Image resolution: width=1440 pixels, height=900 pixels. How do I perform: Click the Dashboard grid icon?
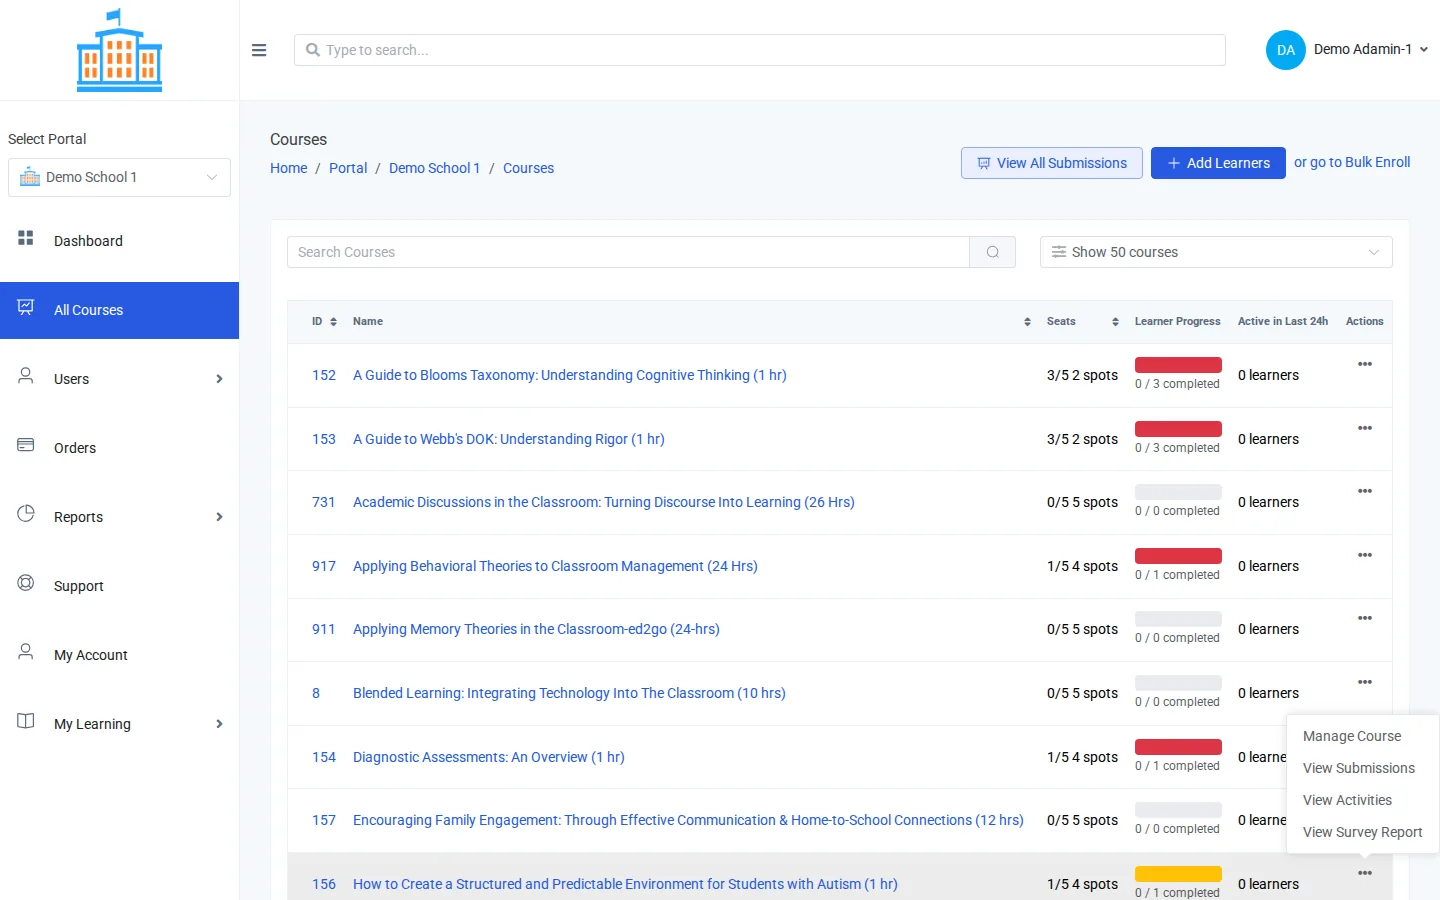[26, 238]
